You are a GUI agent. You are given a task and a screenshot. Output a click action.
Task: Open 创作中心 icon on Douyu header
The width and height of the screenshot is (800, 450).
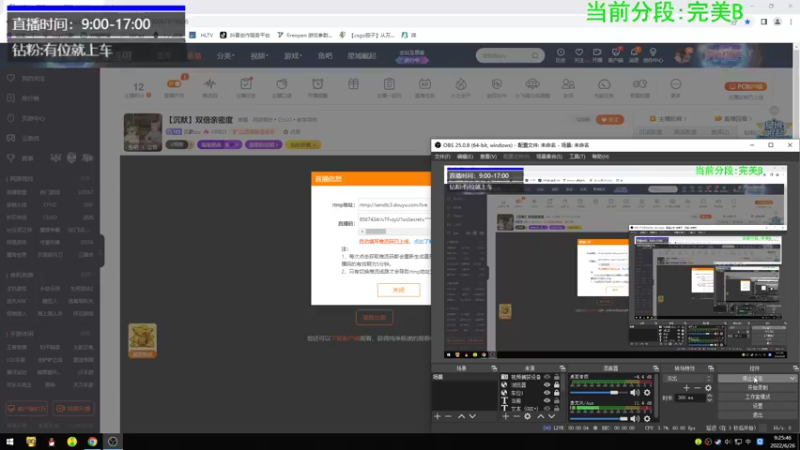[653, 55]
